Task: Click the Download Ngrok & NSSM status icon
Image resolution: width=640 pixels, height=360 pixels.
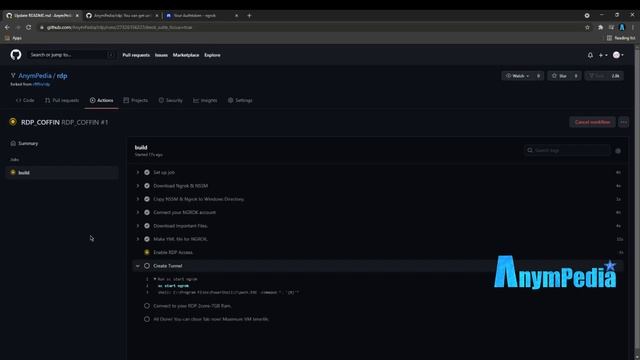Action: (x=147, y=186)
